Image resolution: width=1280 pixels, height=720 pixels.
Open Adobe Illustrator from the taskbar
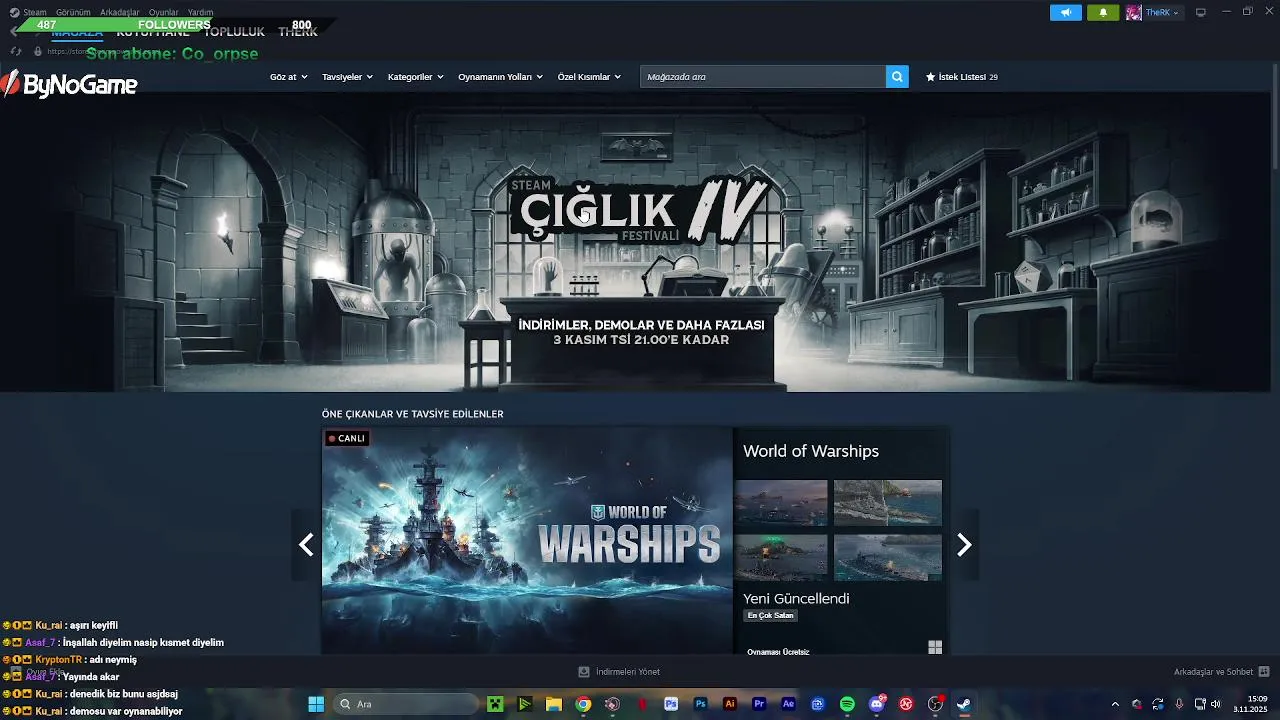pyautogui.click(x=730, y=704)
